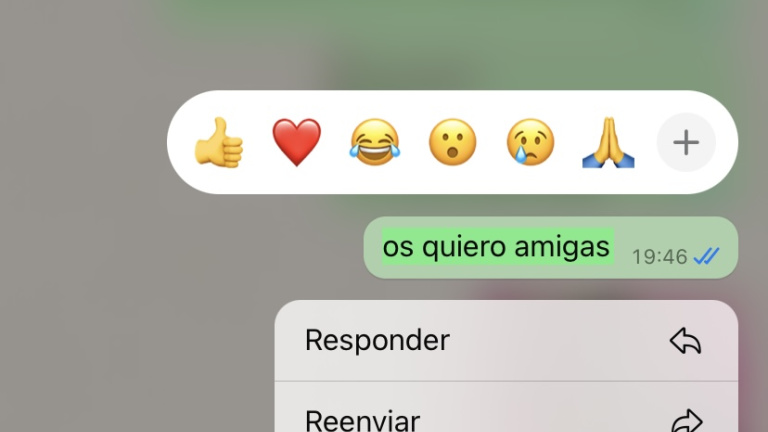This screenshot has height=432, width=768.
Task: Select the surprised face emoji reaction
Action: (453, 143)
